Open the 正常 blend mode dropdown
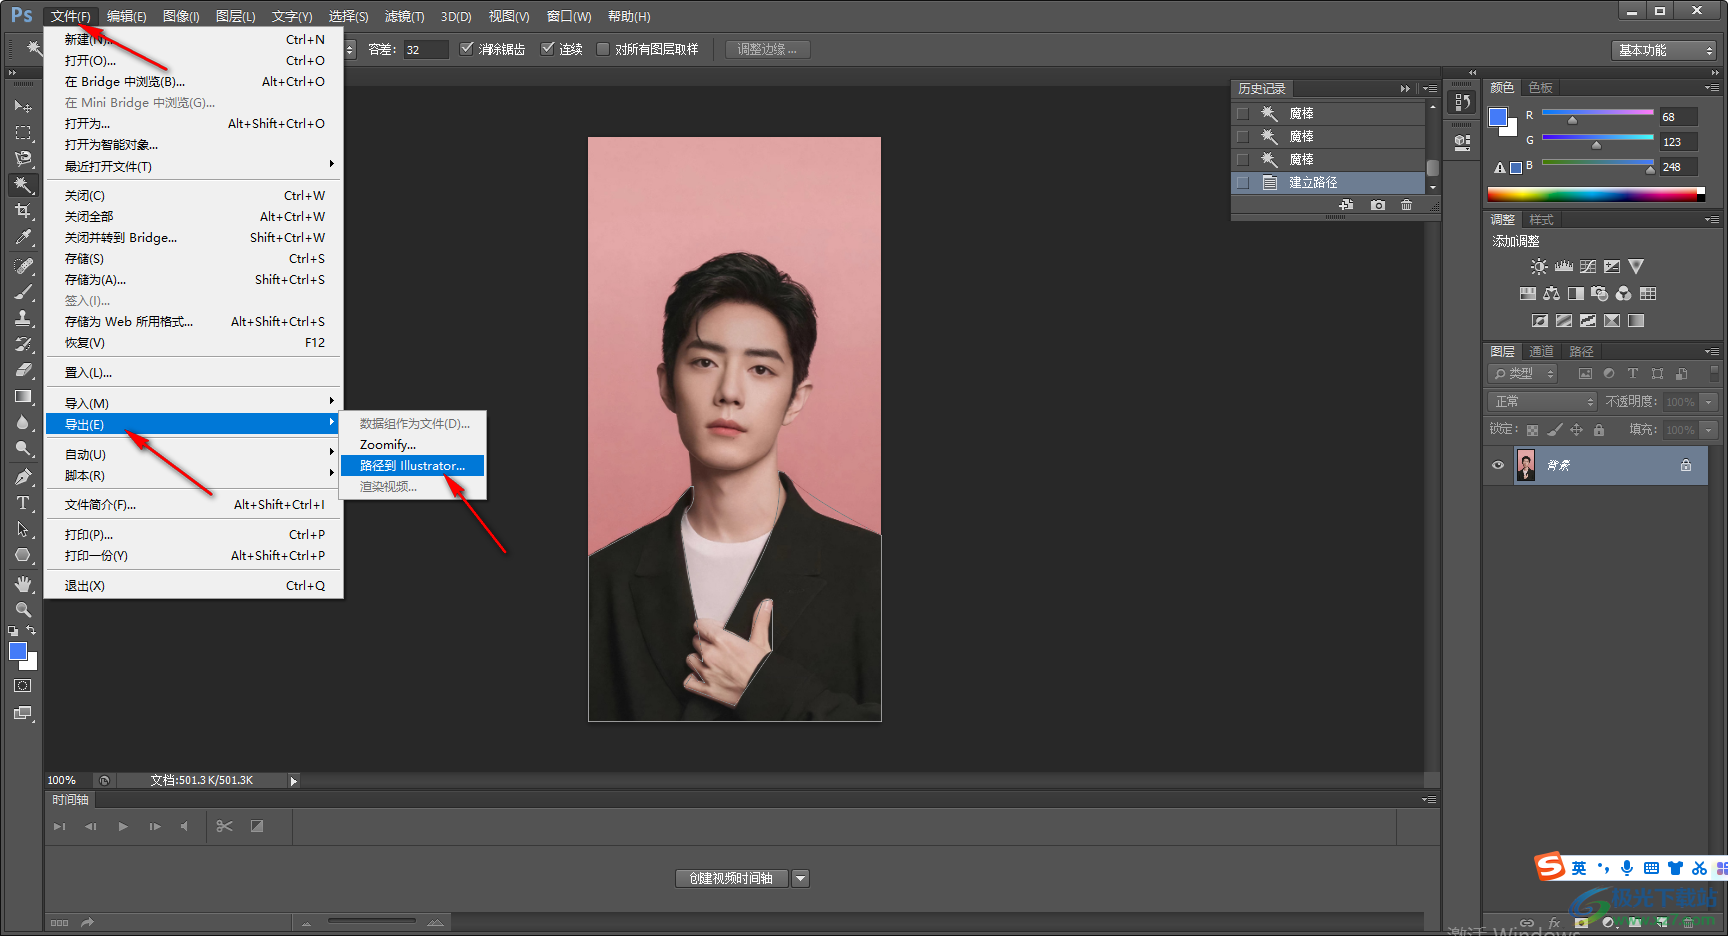This screenshot has height=936, width=1728. pos(1542,401)
